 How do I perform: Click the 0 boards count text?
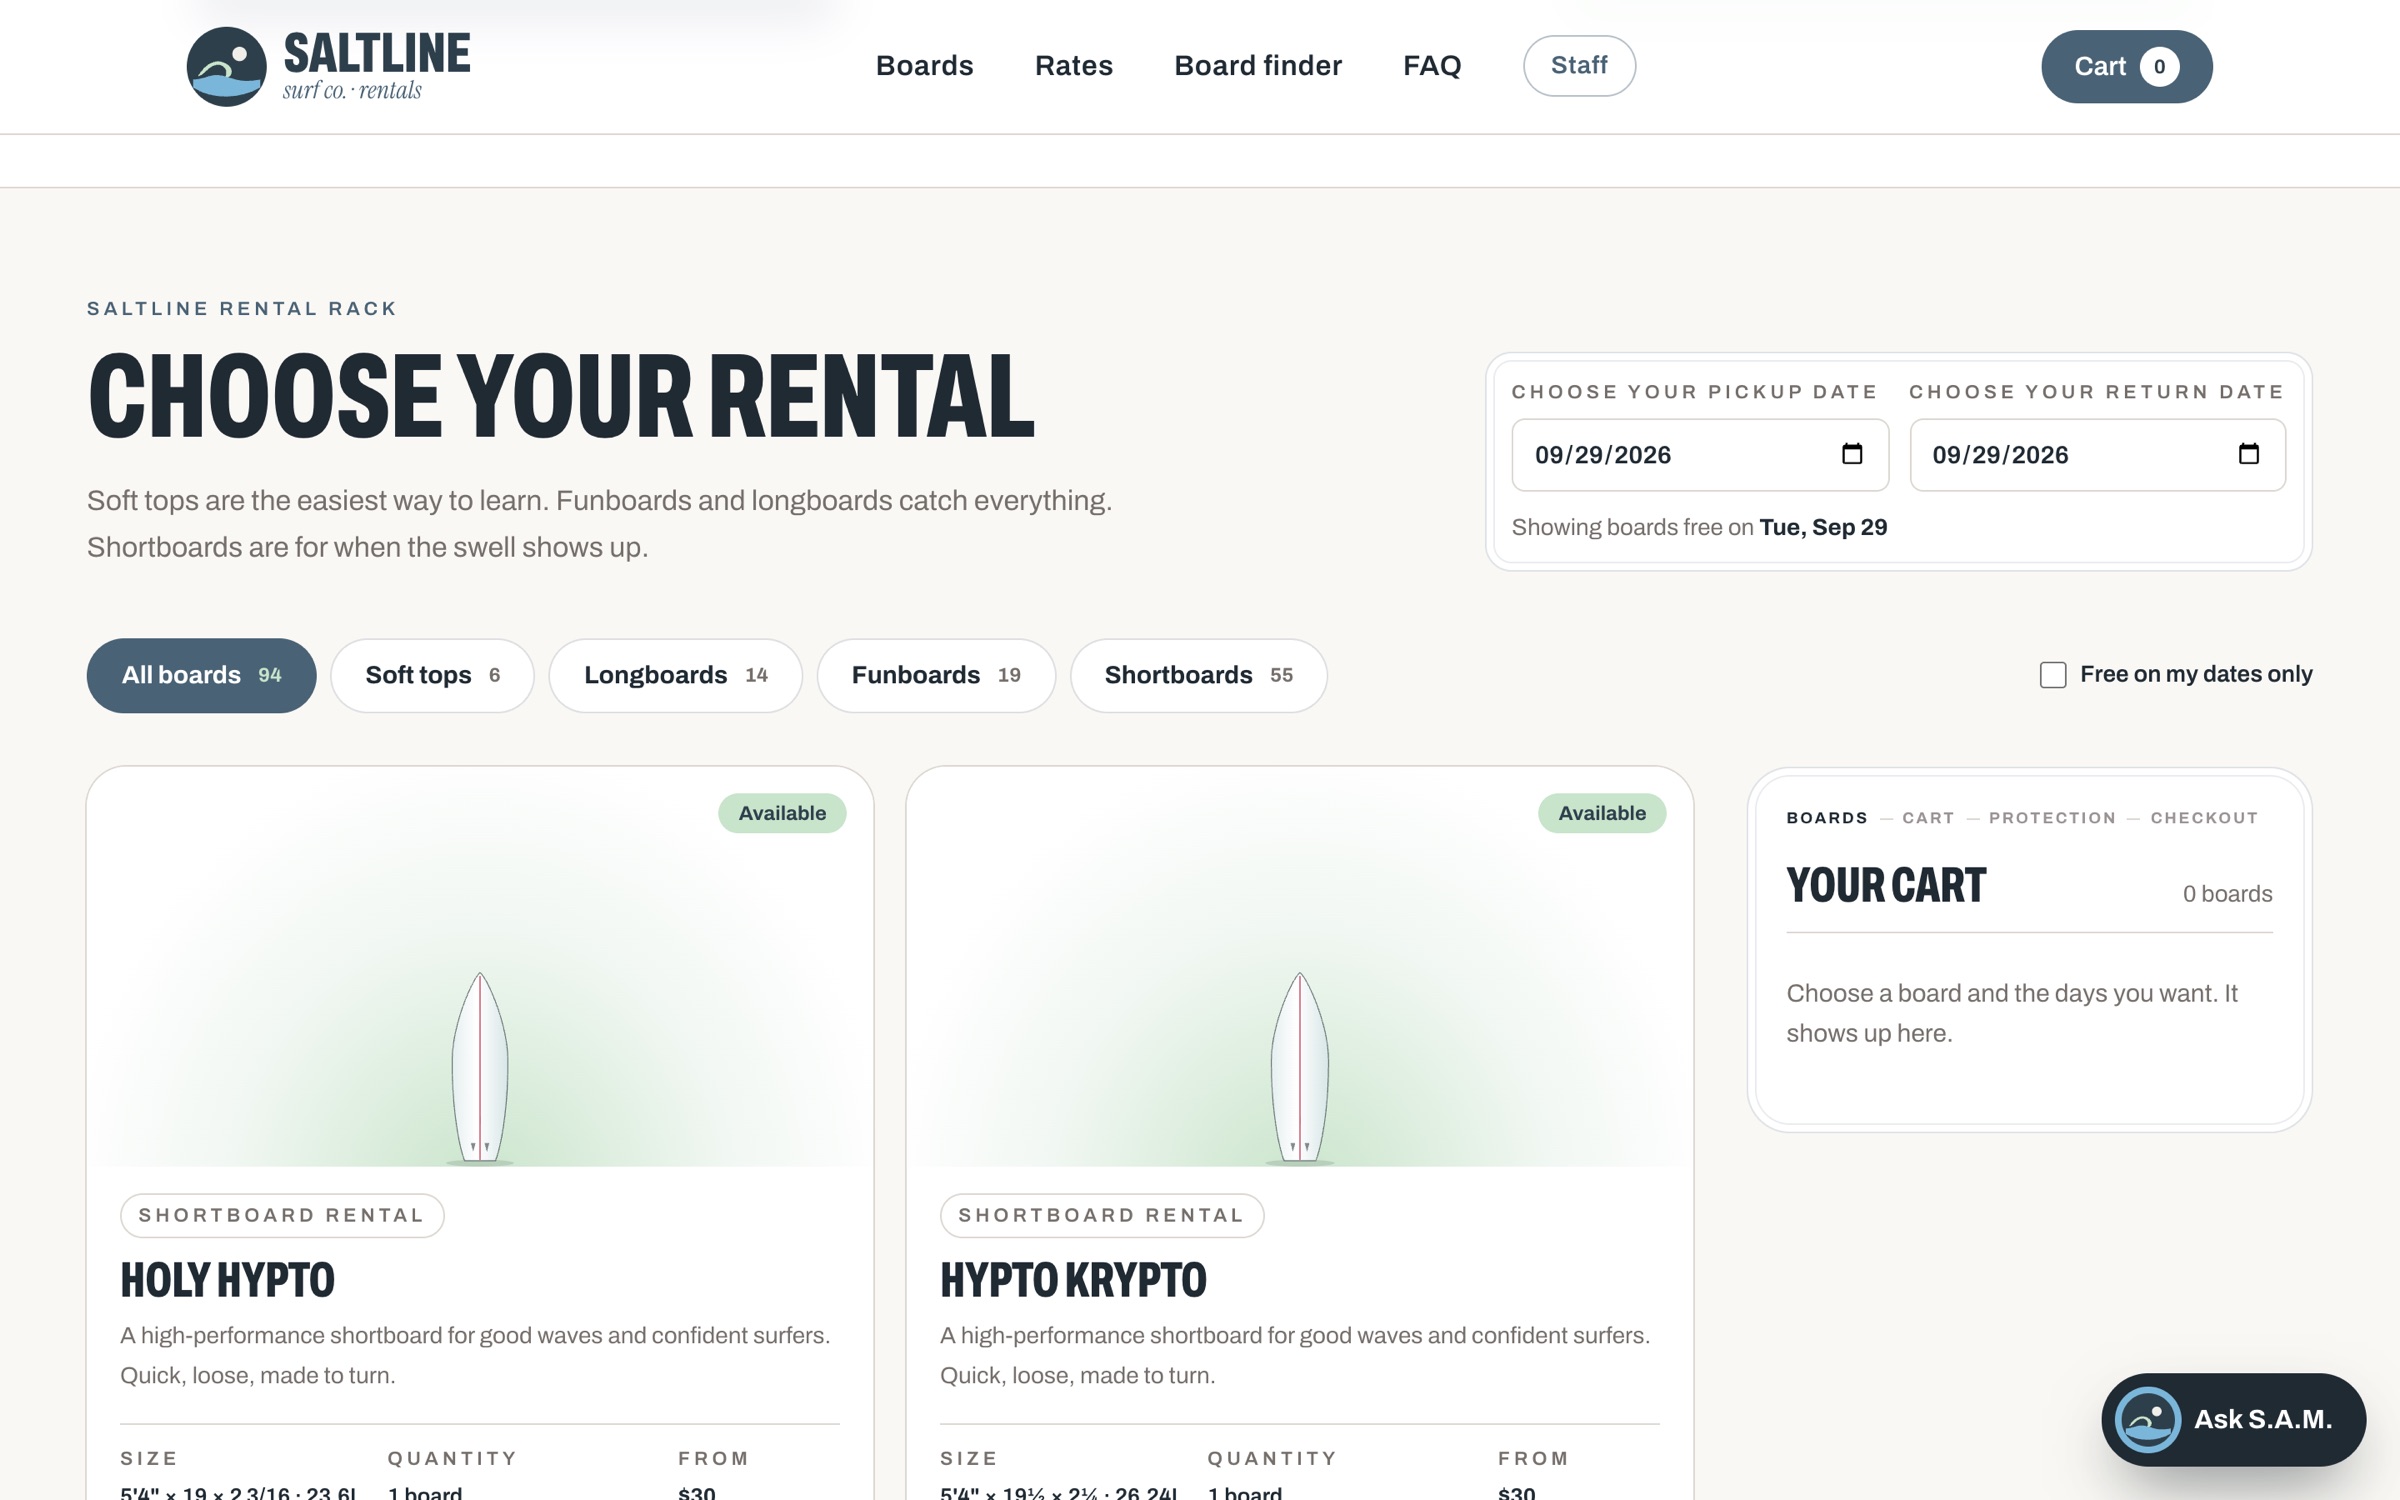(x=2227, y=894)
